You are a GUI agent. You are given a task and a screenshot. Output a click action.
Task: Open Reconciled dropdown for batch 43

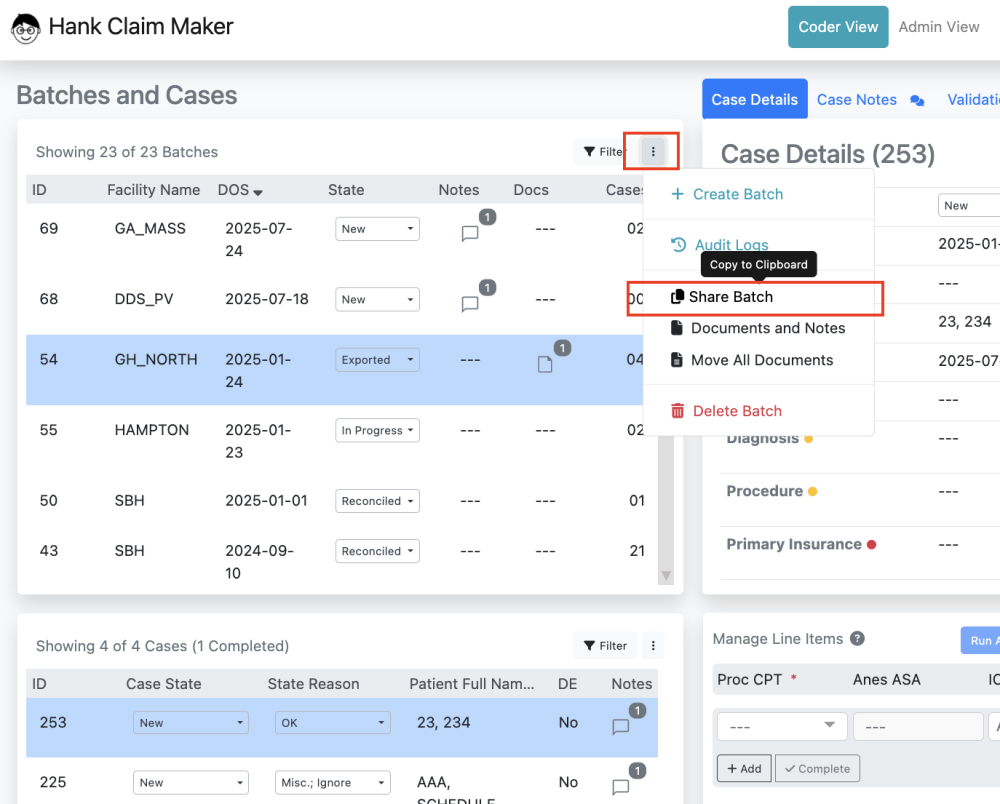pos(377,551)
